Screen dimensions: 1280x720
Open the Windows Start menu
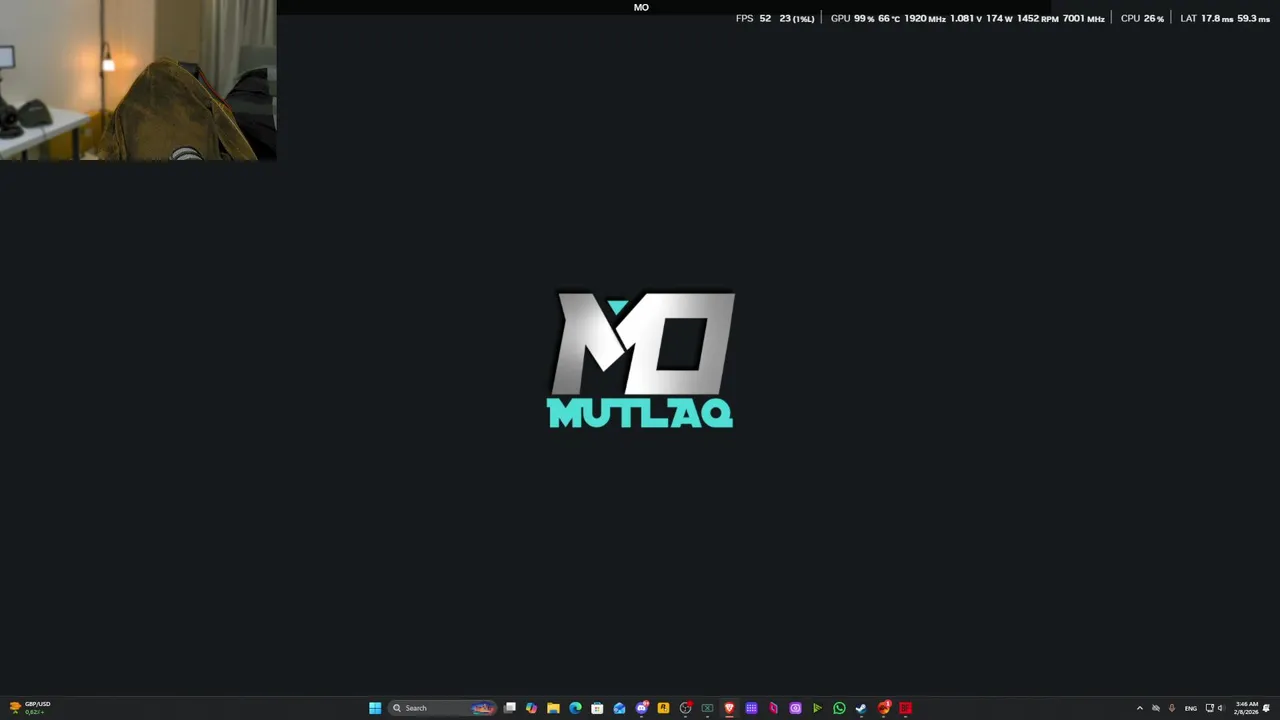pyautogui.click(x=375, y=708)
